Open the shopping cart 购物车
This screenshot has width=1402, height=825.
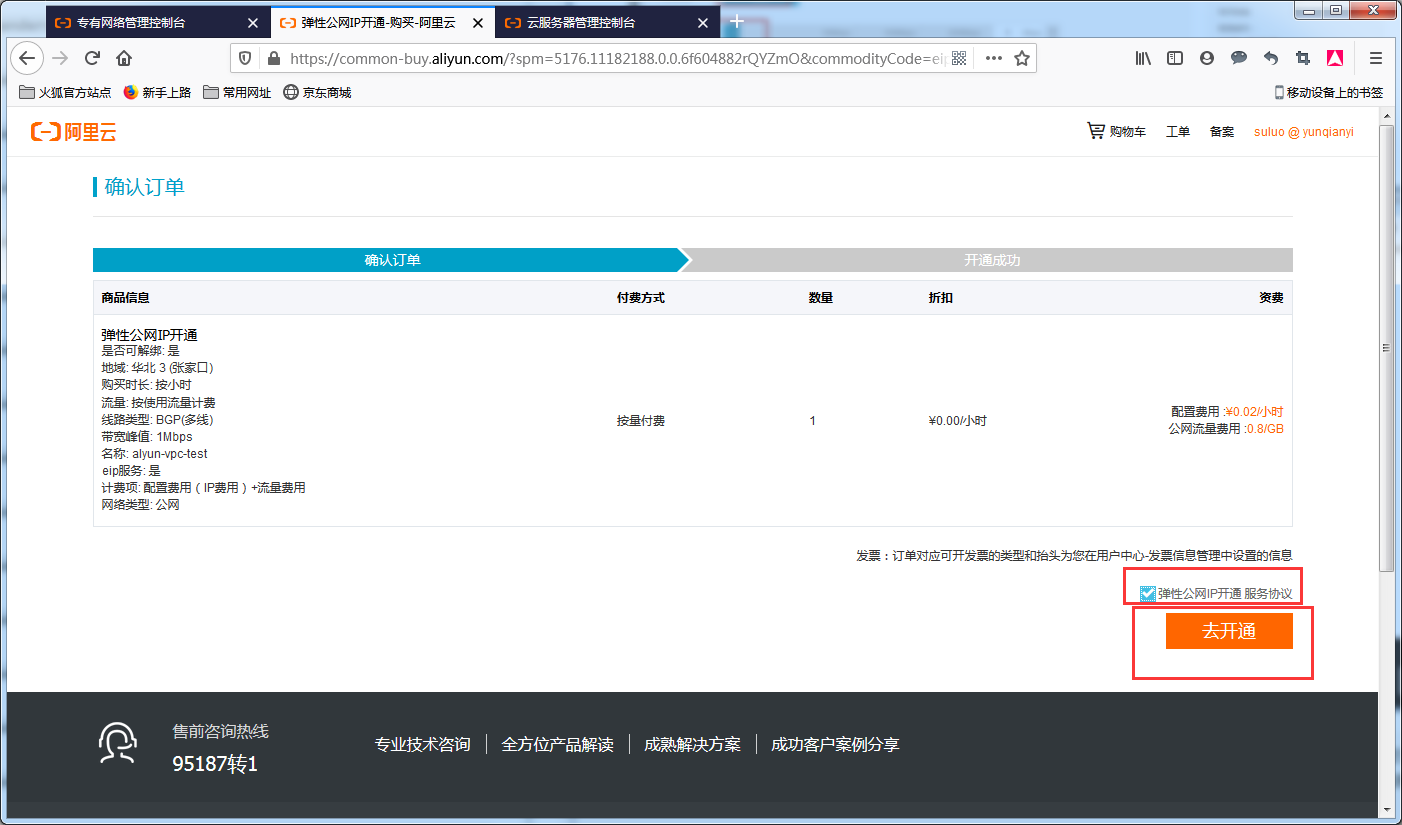click(1116, 131)
